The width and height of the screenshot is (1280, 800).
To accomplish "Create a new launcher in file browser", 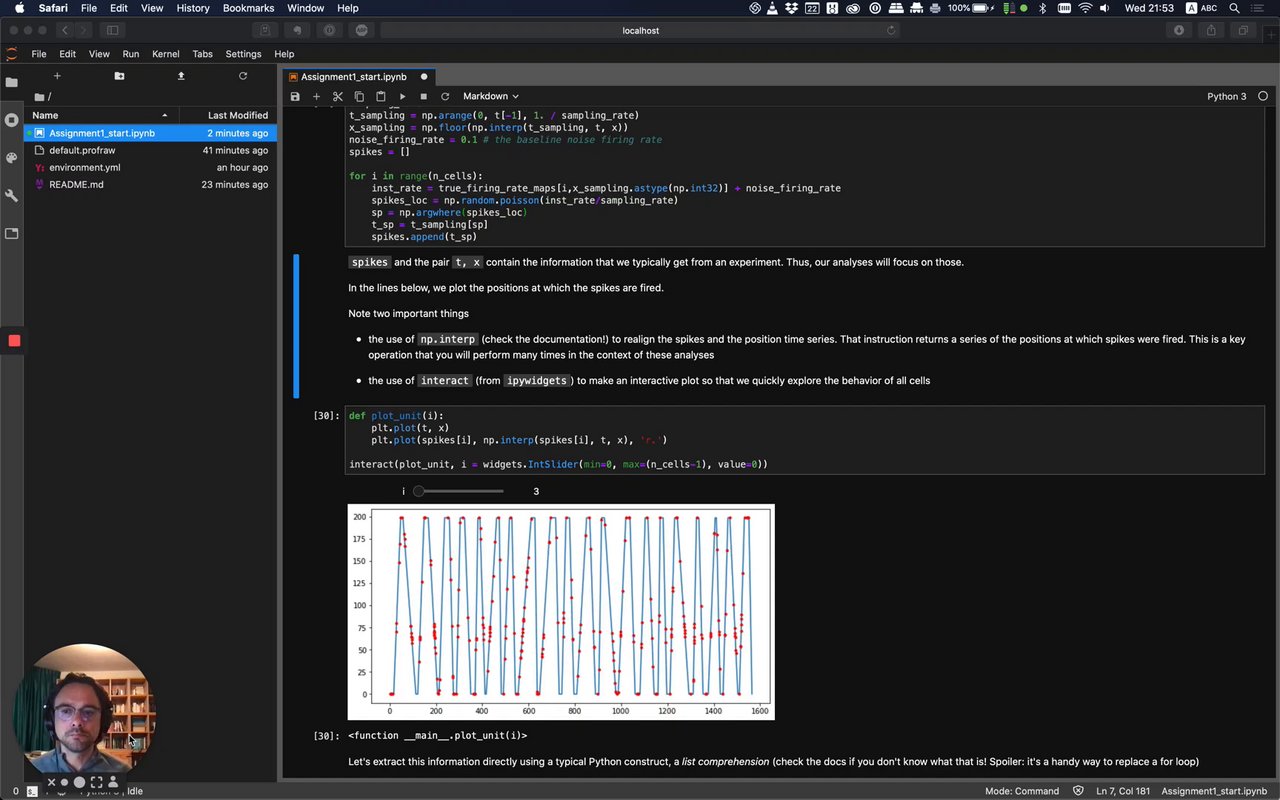I will (x=57, y=76).
